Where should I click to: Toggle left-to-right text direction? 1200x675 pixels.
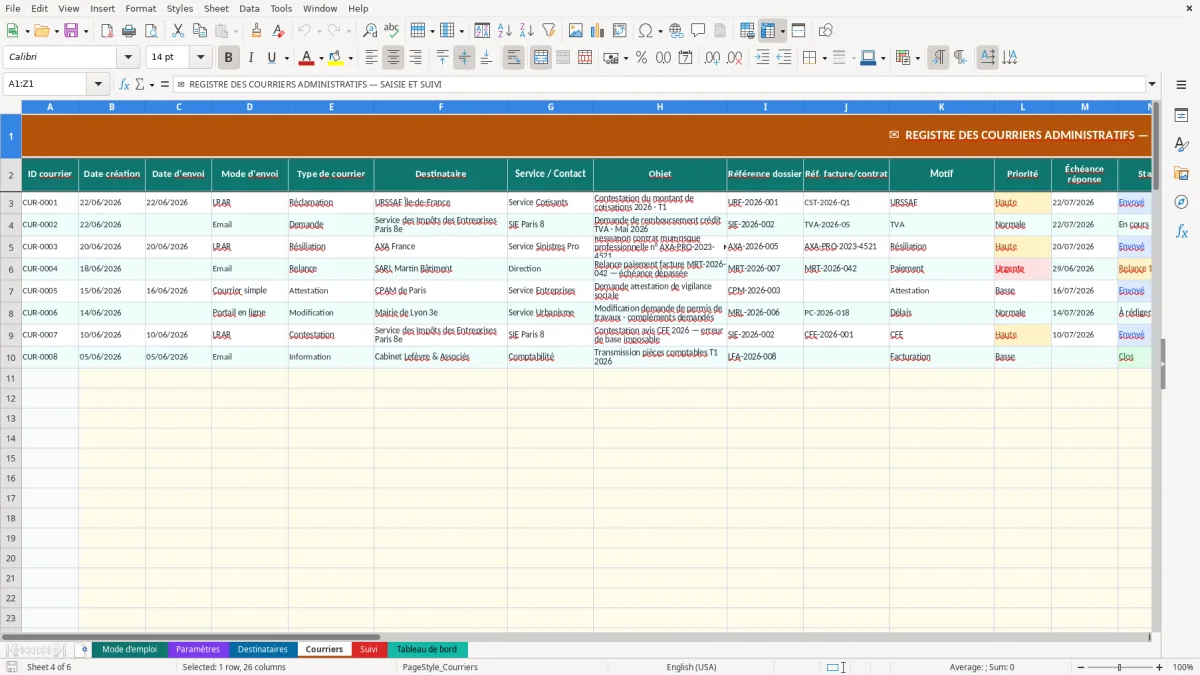coord(938,58)
